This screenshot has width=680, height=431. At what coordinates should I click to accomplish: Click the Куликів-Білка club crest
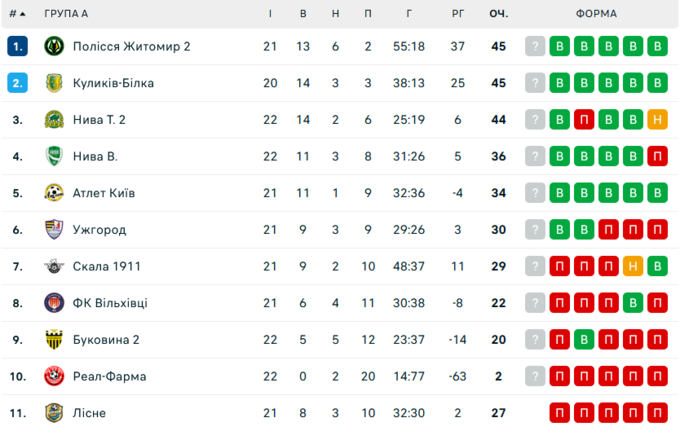54,83
